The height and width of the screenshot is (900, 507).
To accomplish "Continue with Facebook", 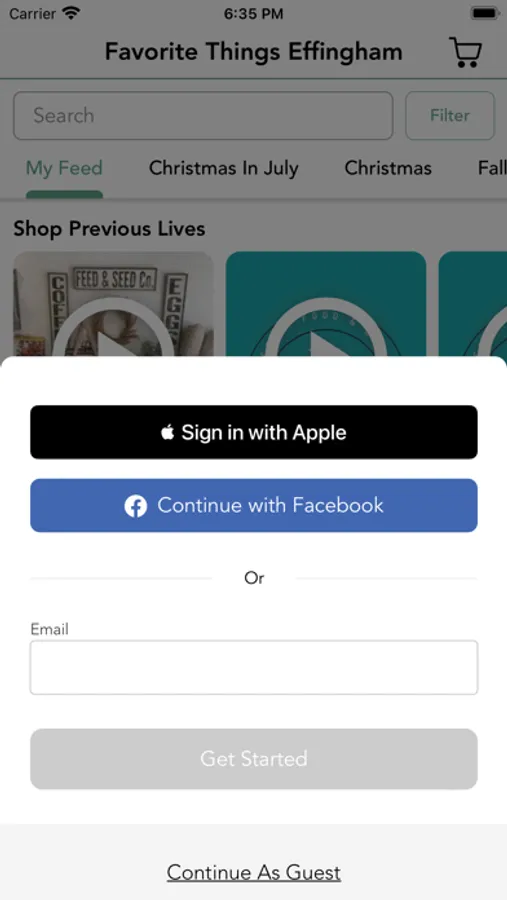I will coord(254,506).
